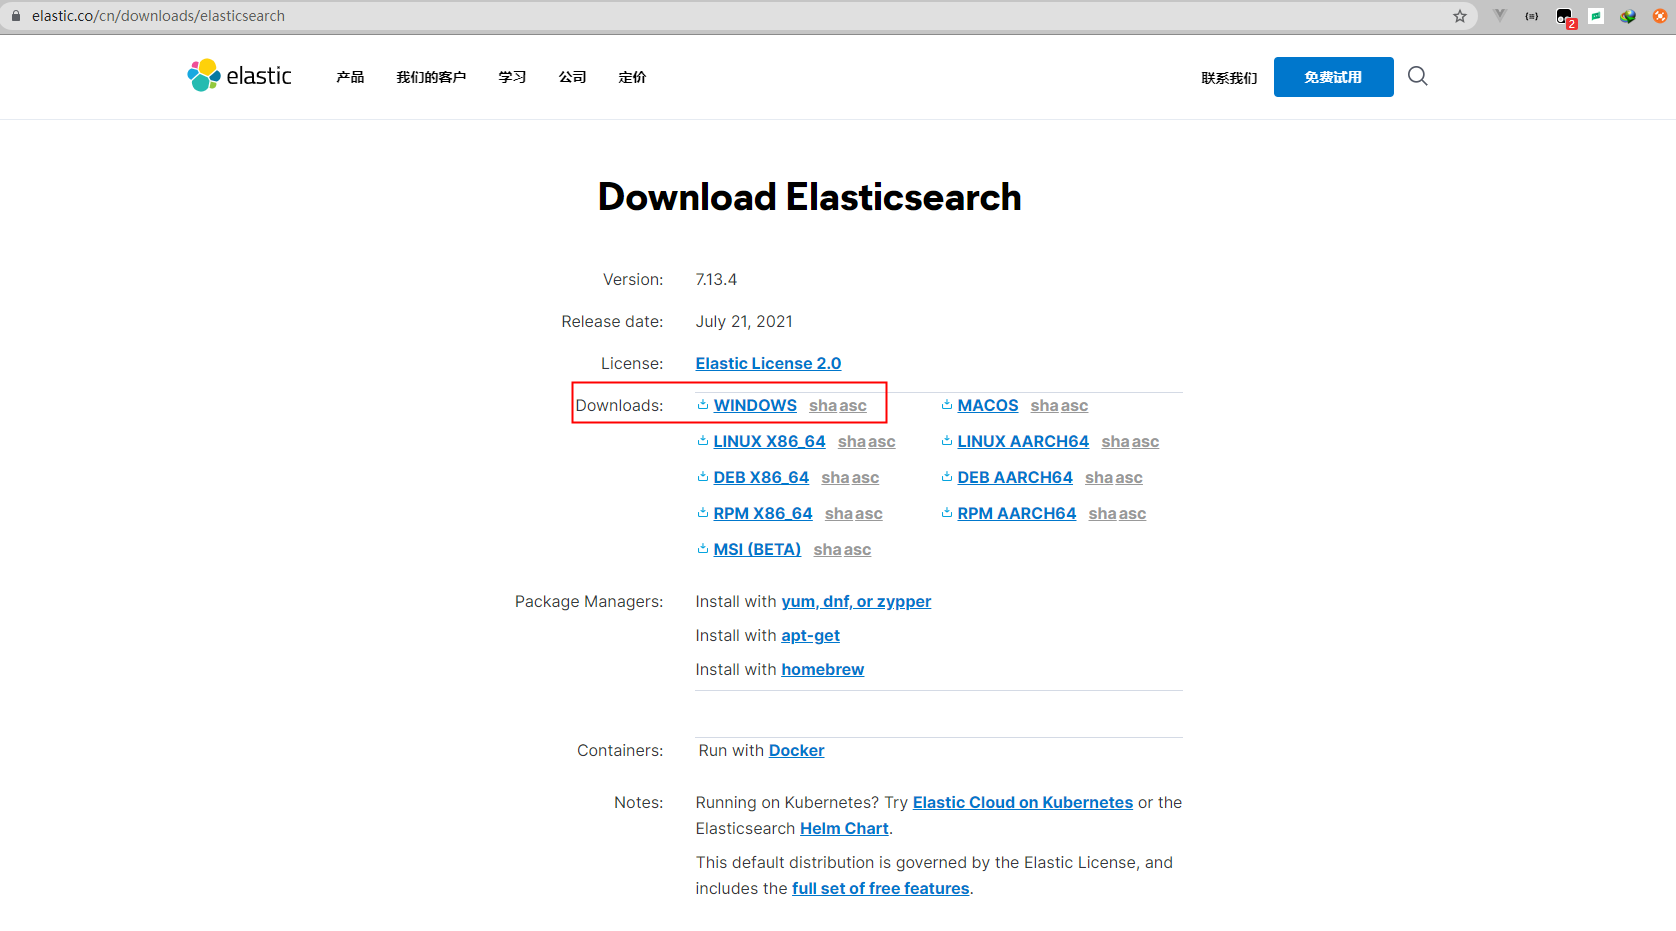Open the 学习 menu
1676x931 pixels.
point(512,77)
